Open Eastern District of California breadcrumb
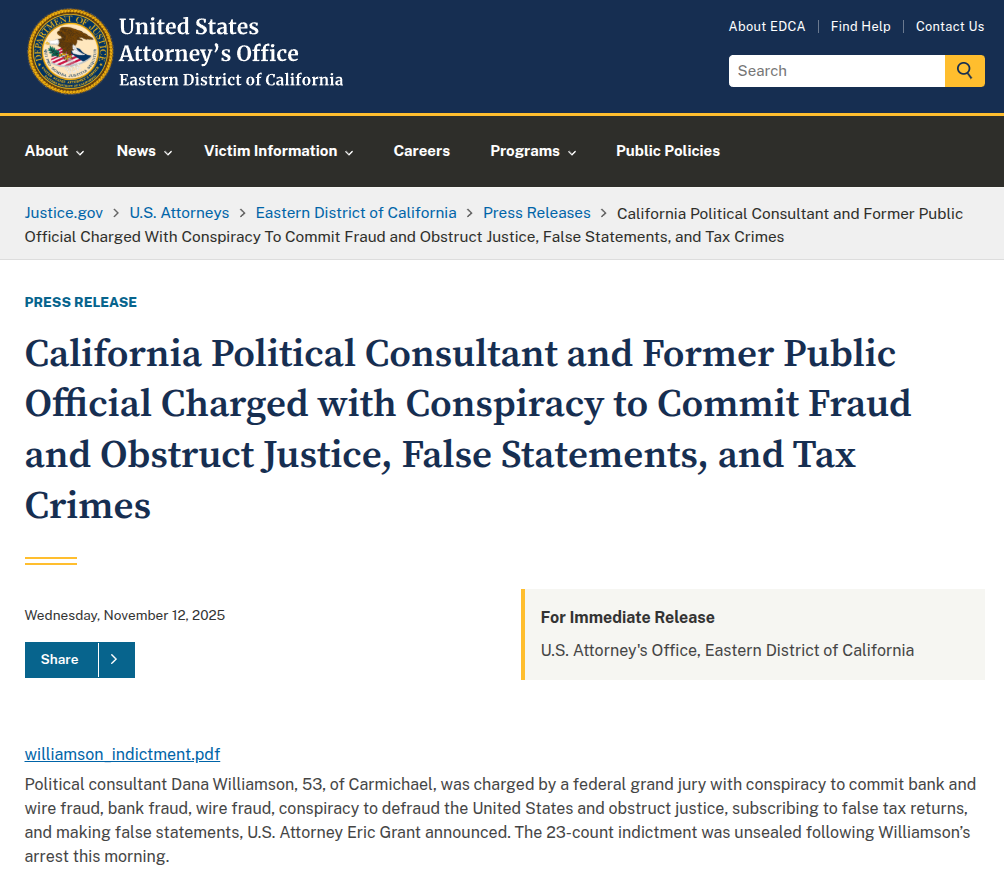The image size is (1004, 884). [356, 213]
